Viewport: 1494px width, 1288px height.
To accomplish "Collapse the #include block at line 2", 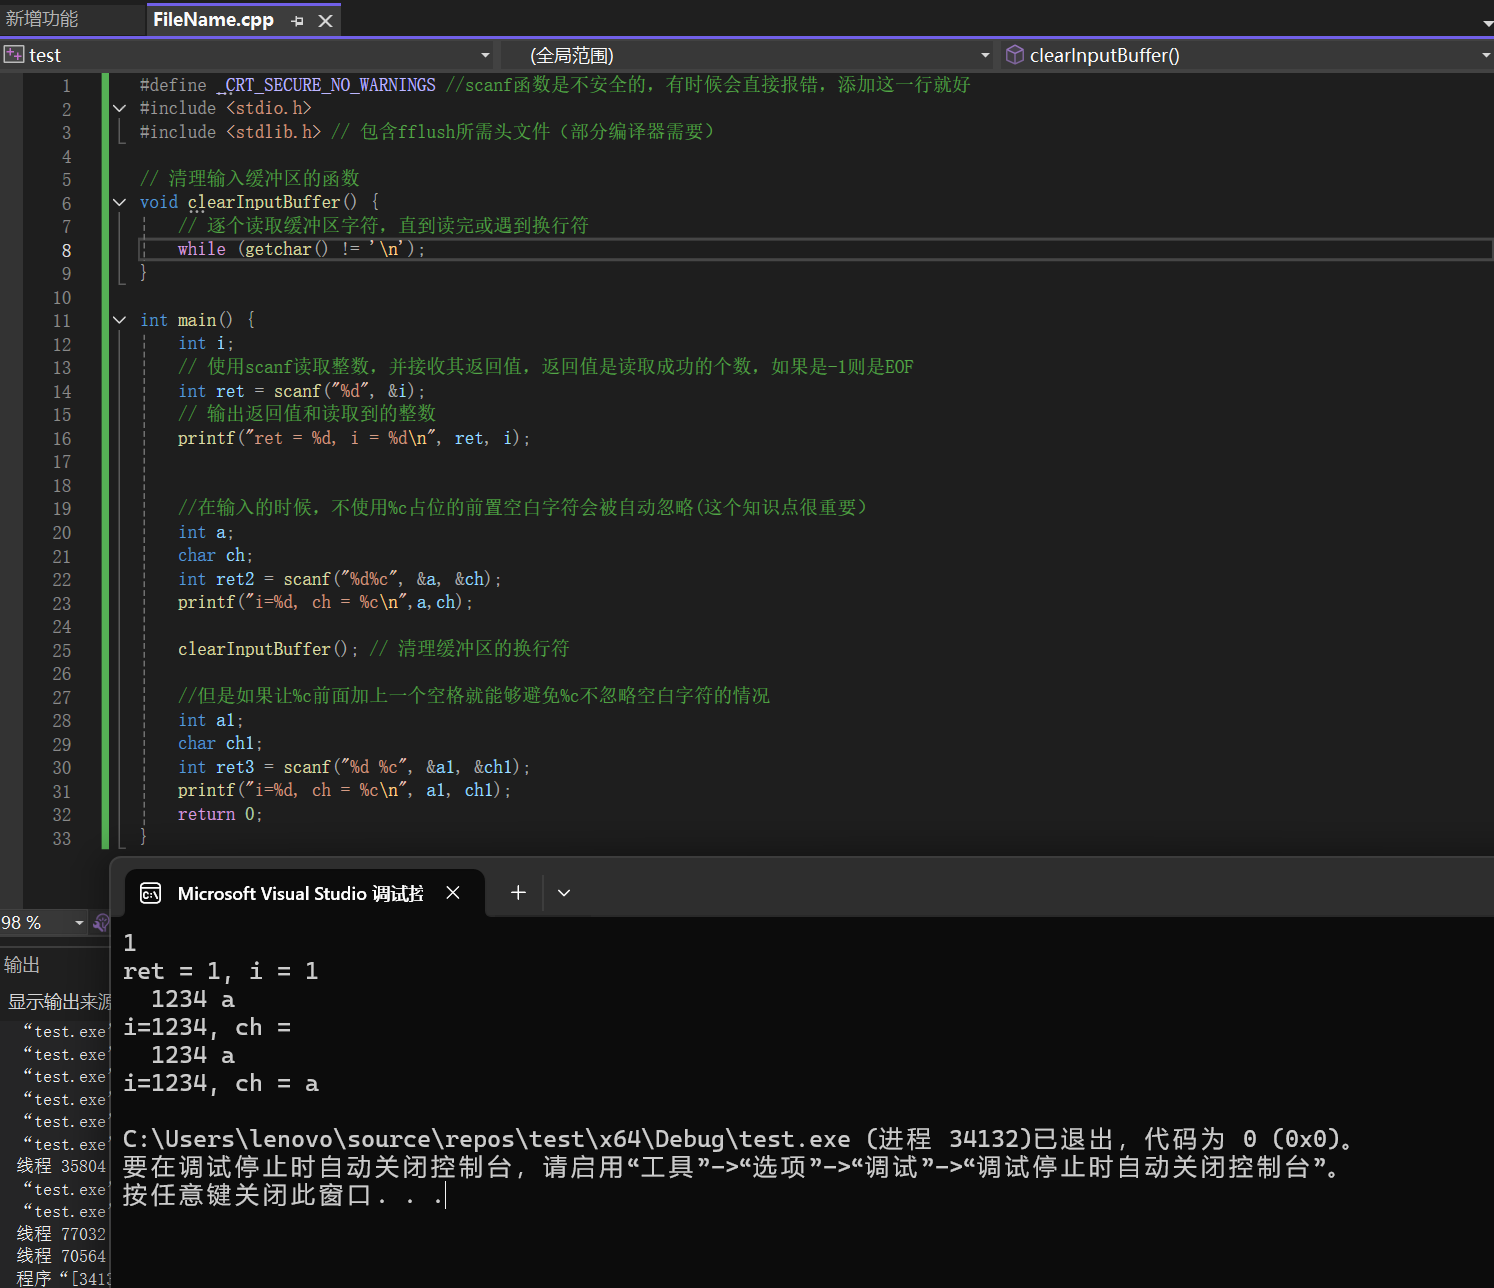I will [120, 108].
